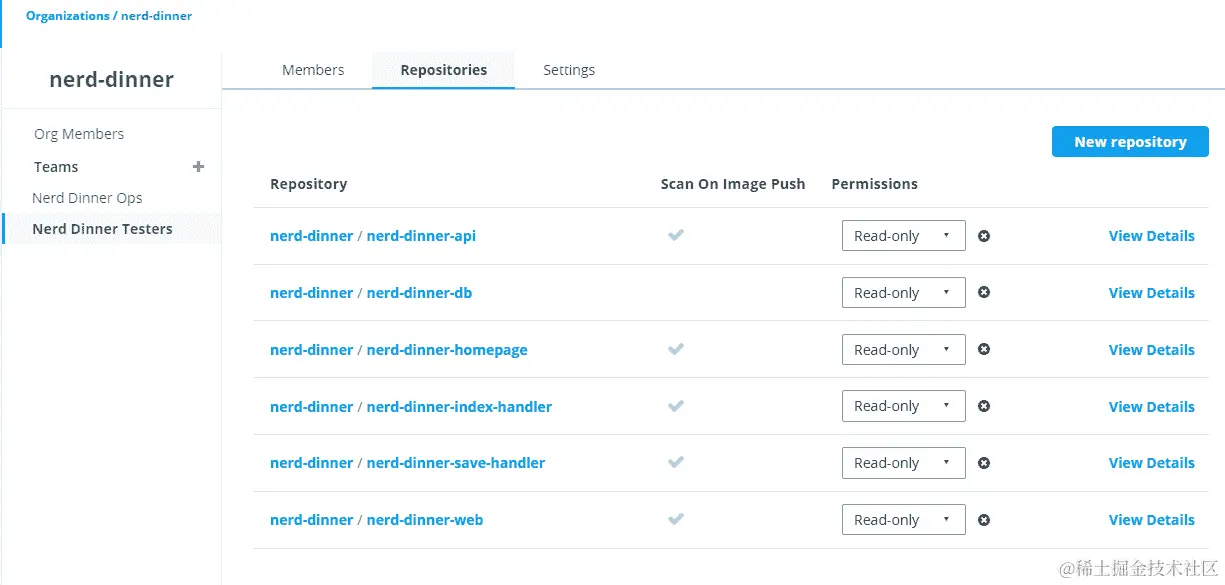Remove nerd-dinner-index-handler using its x icon
This screenshot has width=1225, height=585.
coord(984,406)
